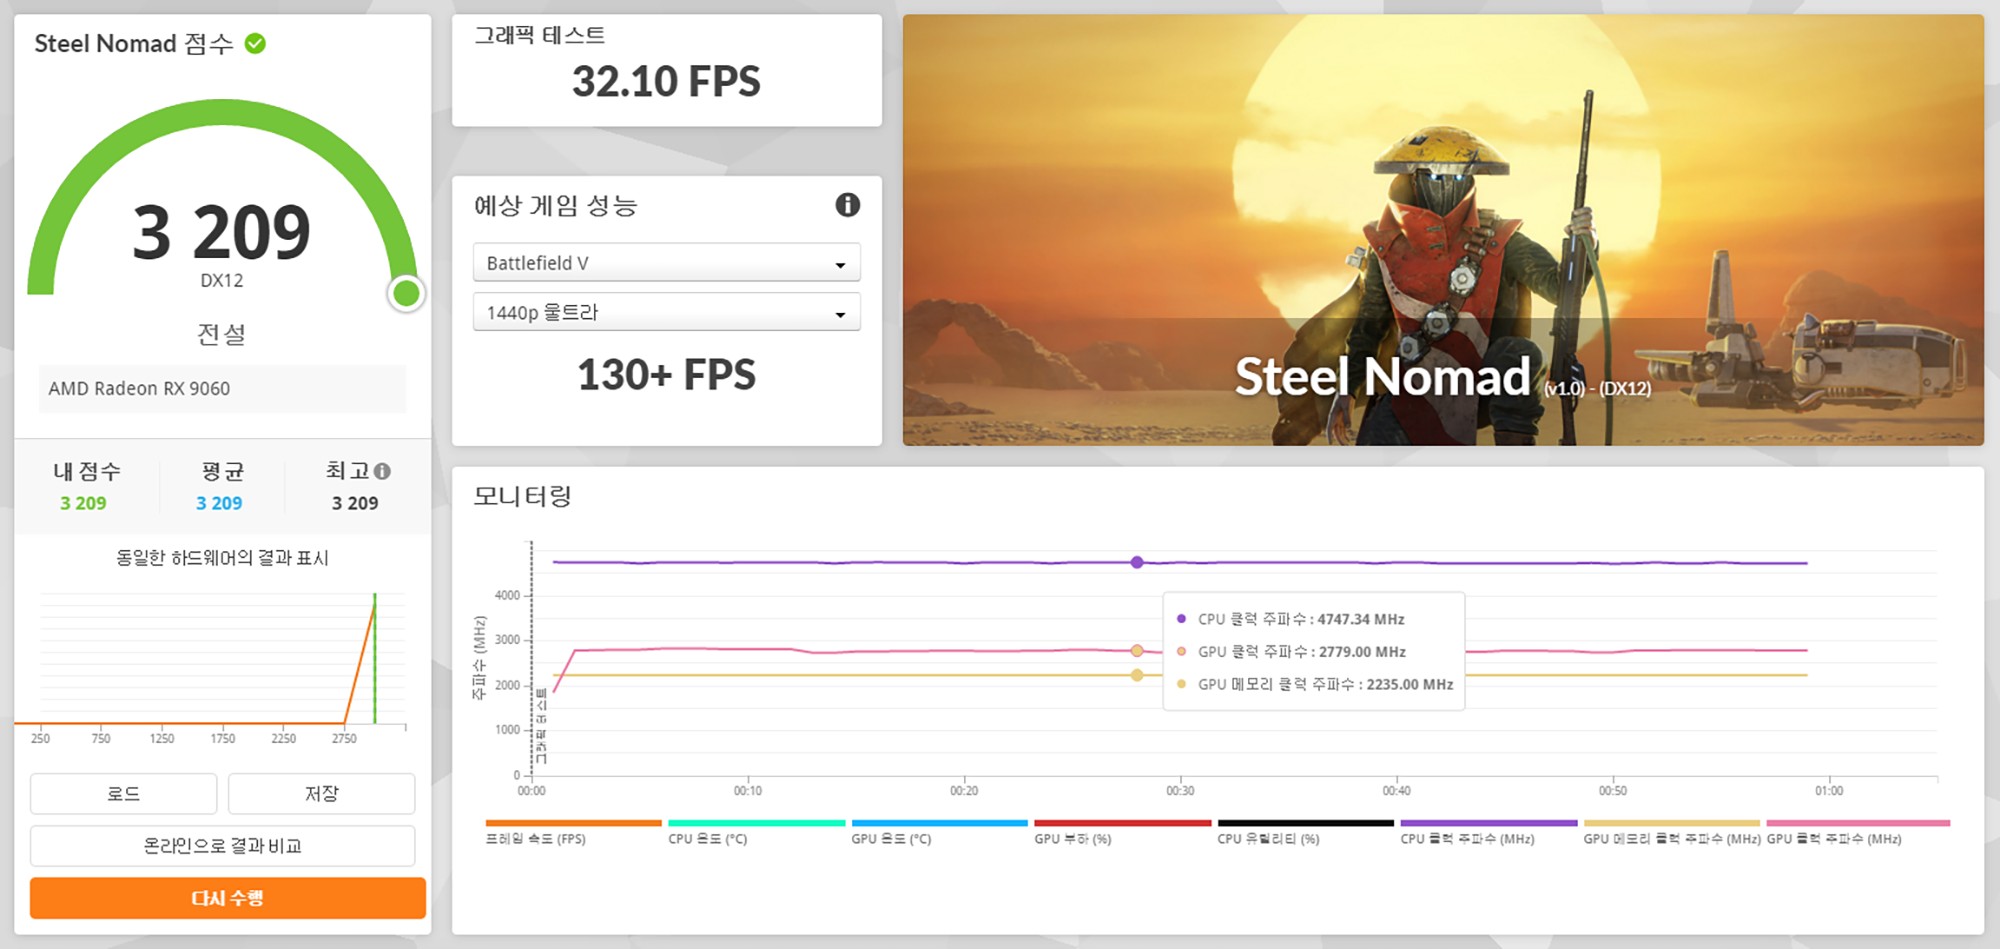The height and width of the screenshot is (949, 2000).
Task: Click the 00:30 time label on the chart axis
Action: point(1180,791)
